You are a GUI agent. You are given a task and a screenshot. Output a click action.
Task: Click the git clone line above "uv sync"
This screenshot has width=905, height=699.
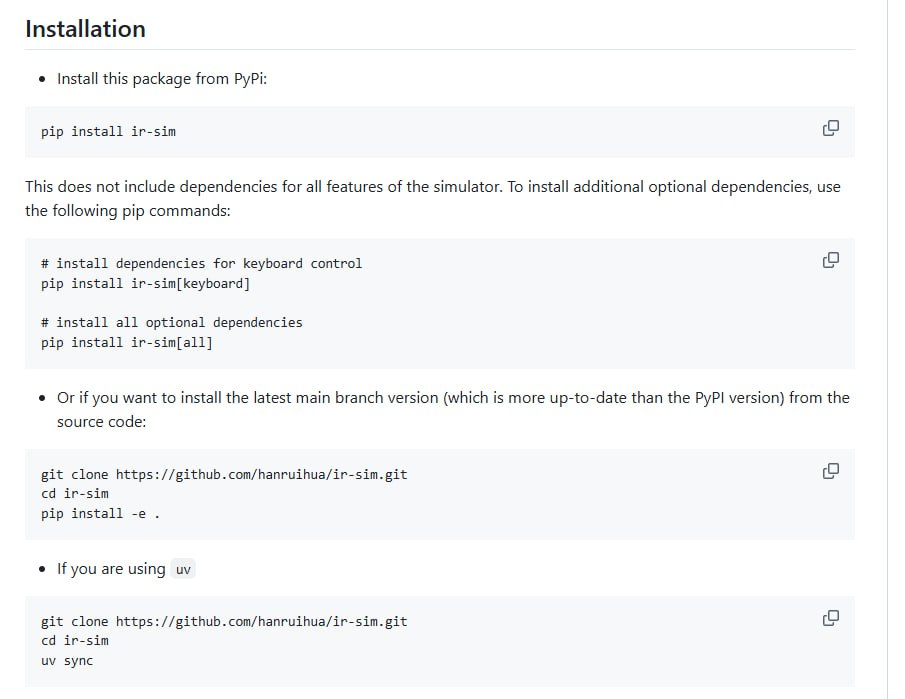point(224,621)
